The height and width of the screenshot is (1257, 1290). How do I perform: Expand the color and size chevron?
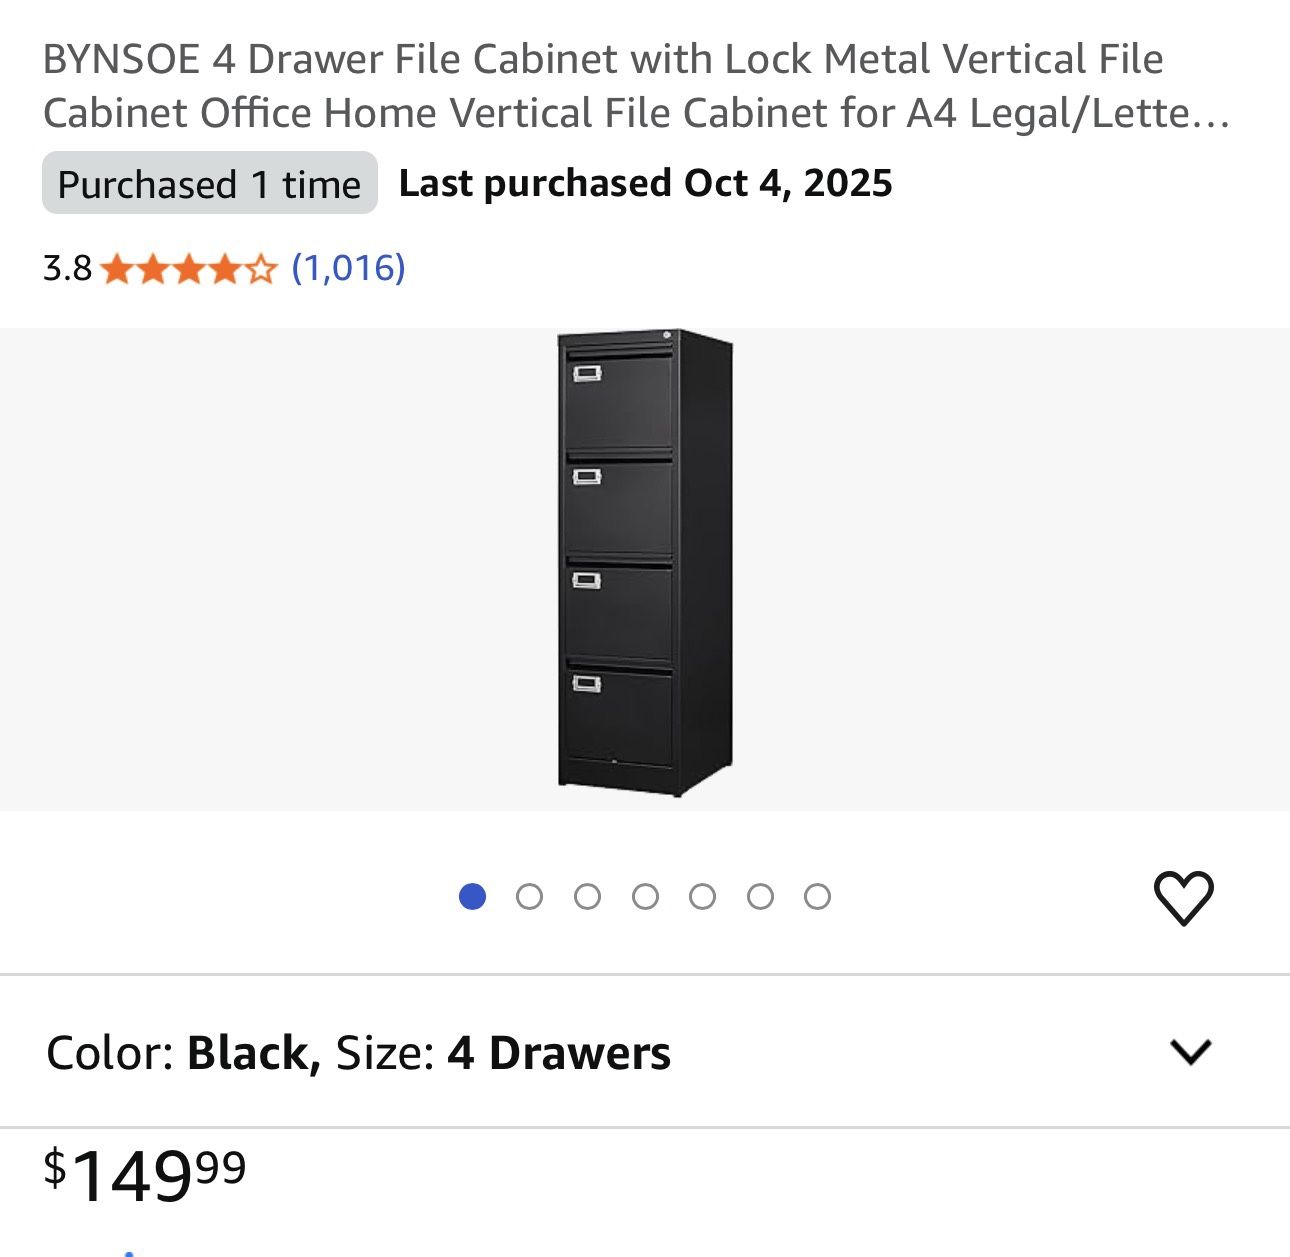pyautogui.click(x=1190, y=1052)
